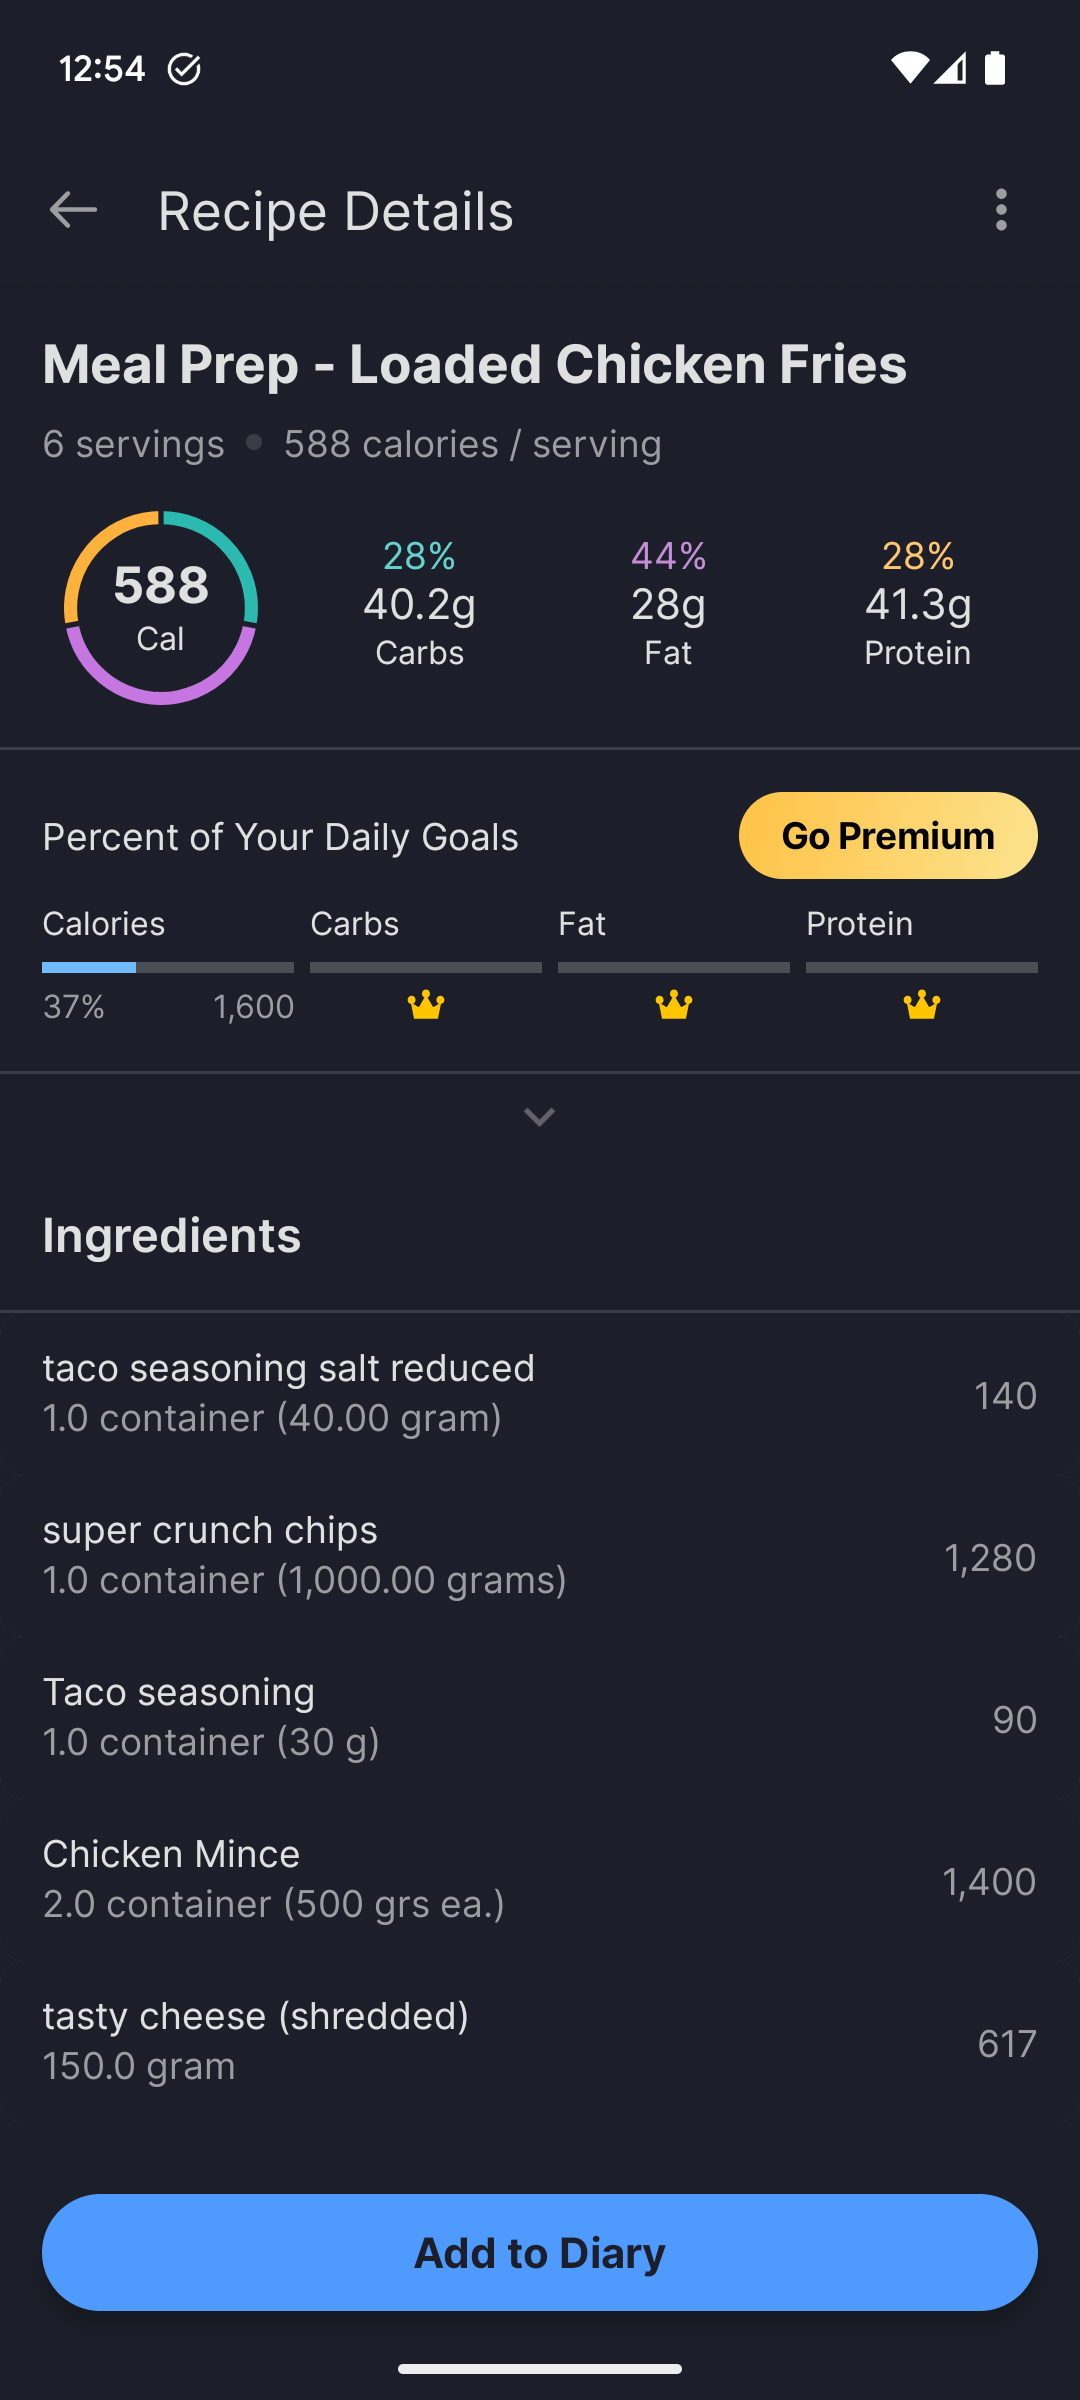This screenshot has height=2400, width=1080.
Task: Tap the 588 Cal macro ring chart
Action: 161,607
